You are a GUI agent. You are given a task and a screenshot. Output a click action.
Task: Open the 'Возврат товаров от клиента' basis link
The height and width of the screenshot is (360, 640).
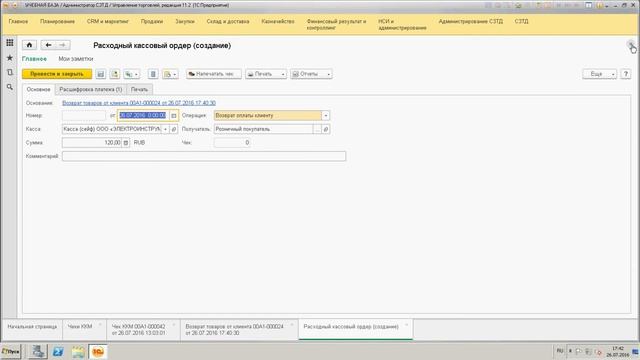(139, 103)
